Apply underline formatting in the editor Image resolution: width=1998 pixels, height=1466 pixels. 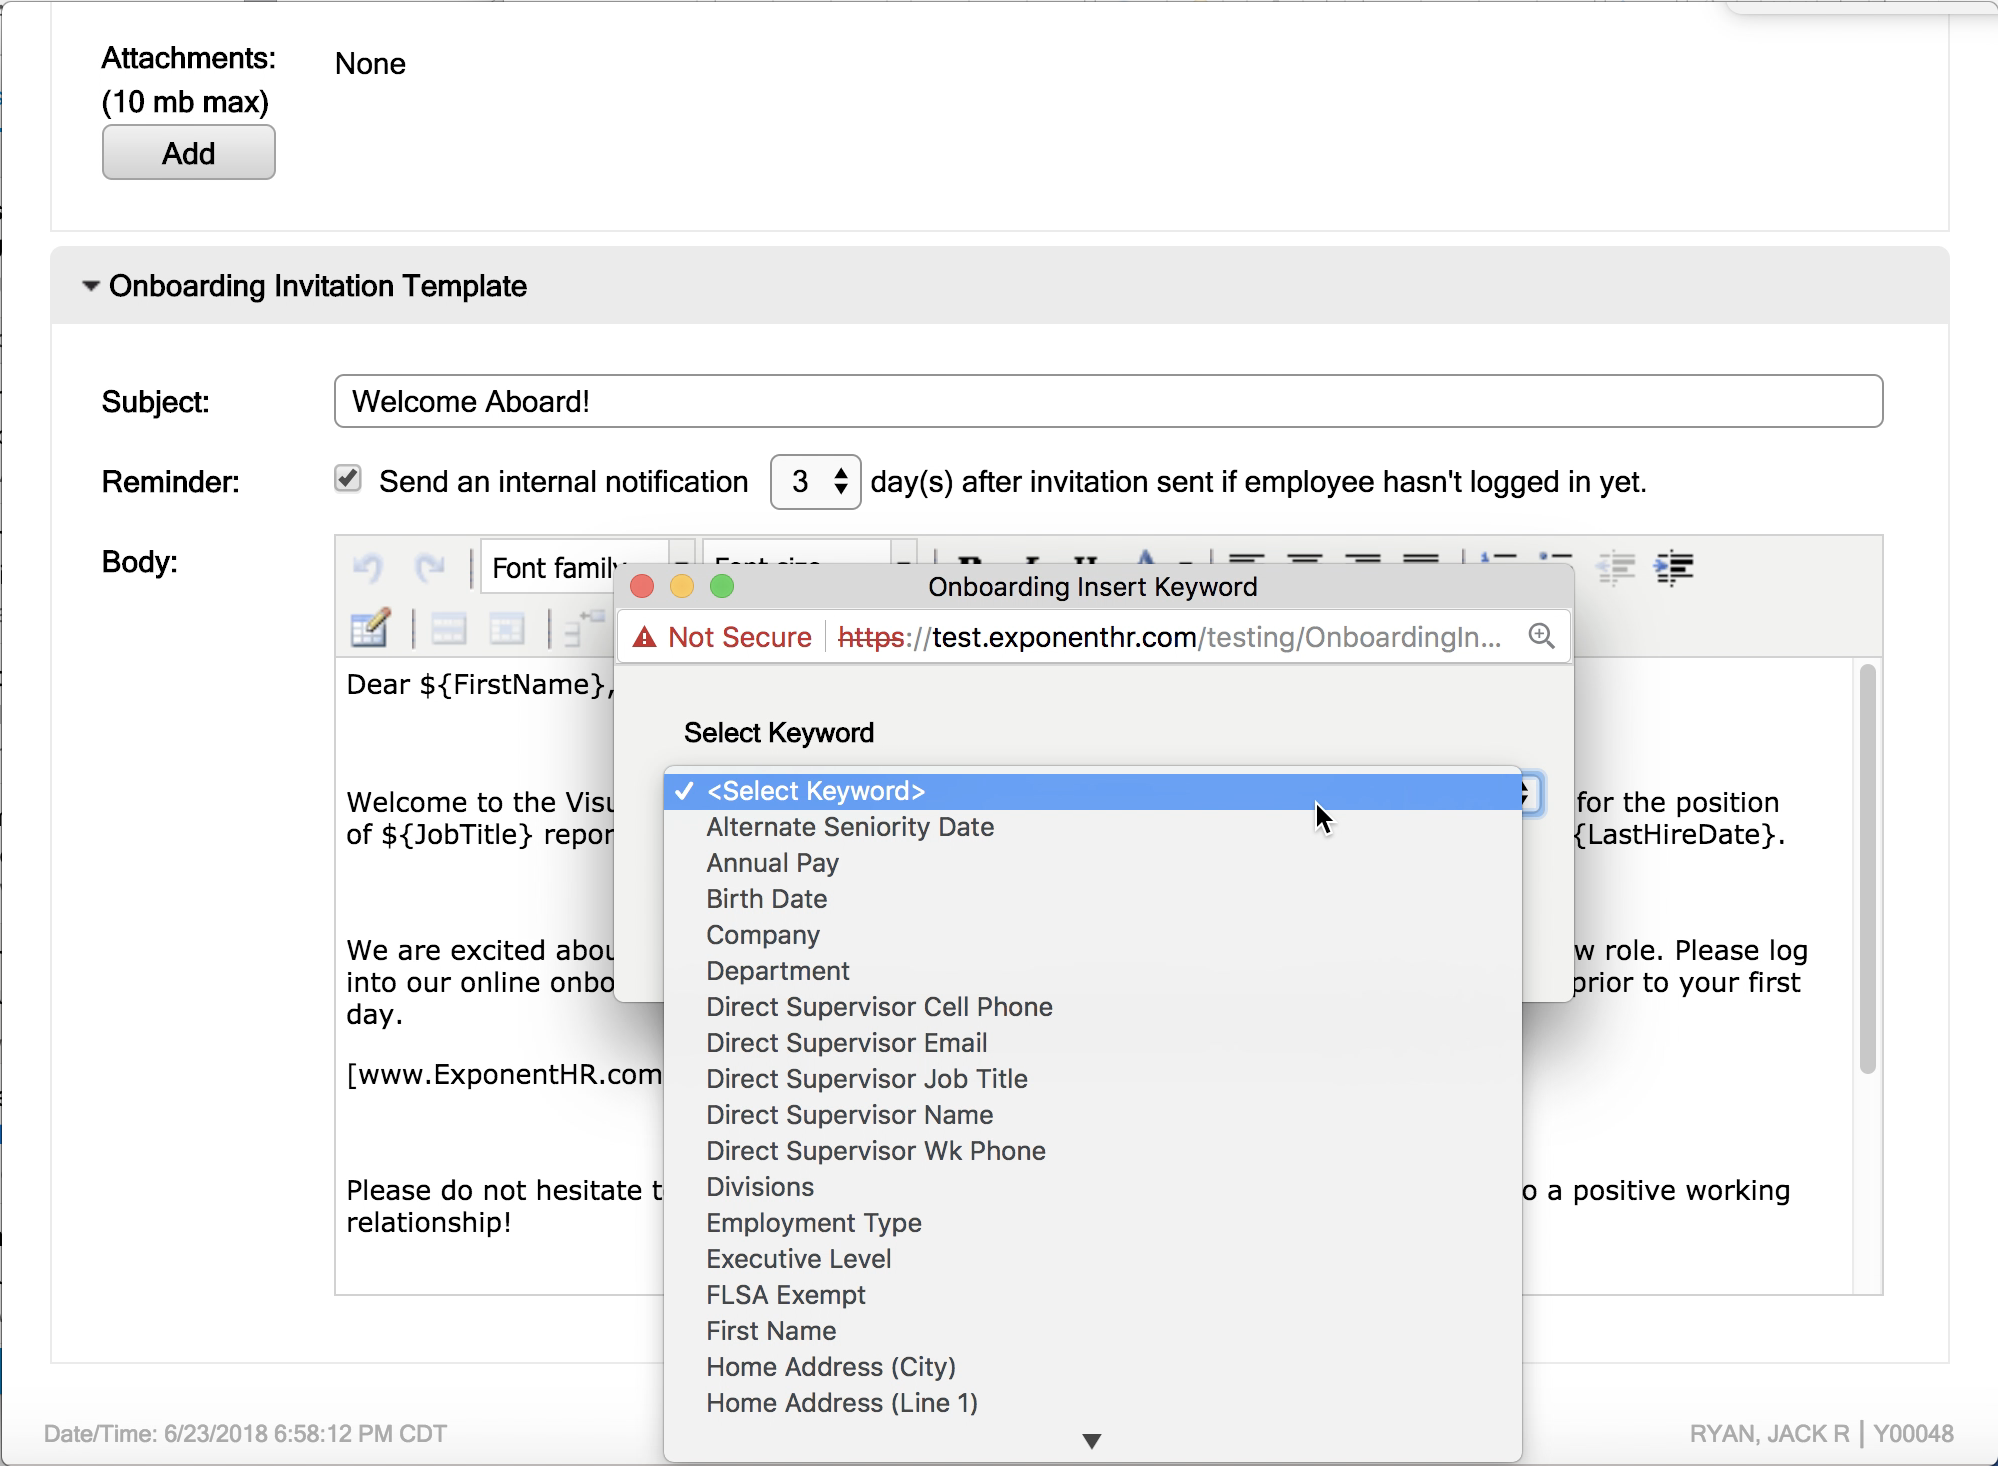[x=1085, y=560]
